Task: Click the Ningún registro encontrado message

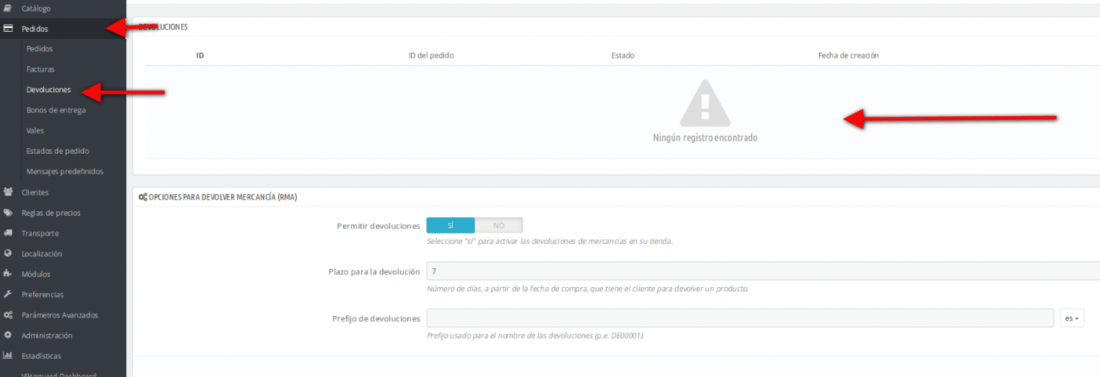Action: tap(705, 138)
